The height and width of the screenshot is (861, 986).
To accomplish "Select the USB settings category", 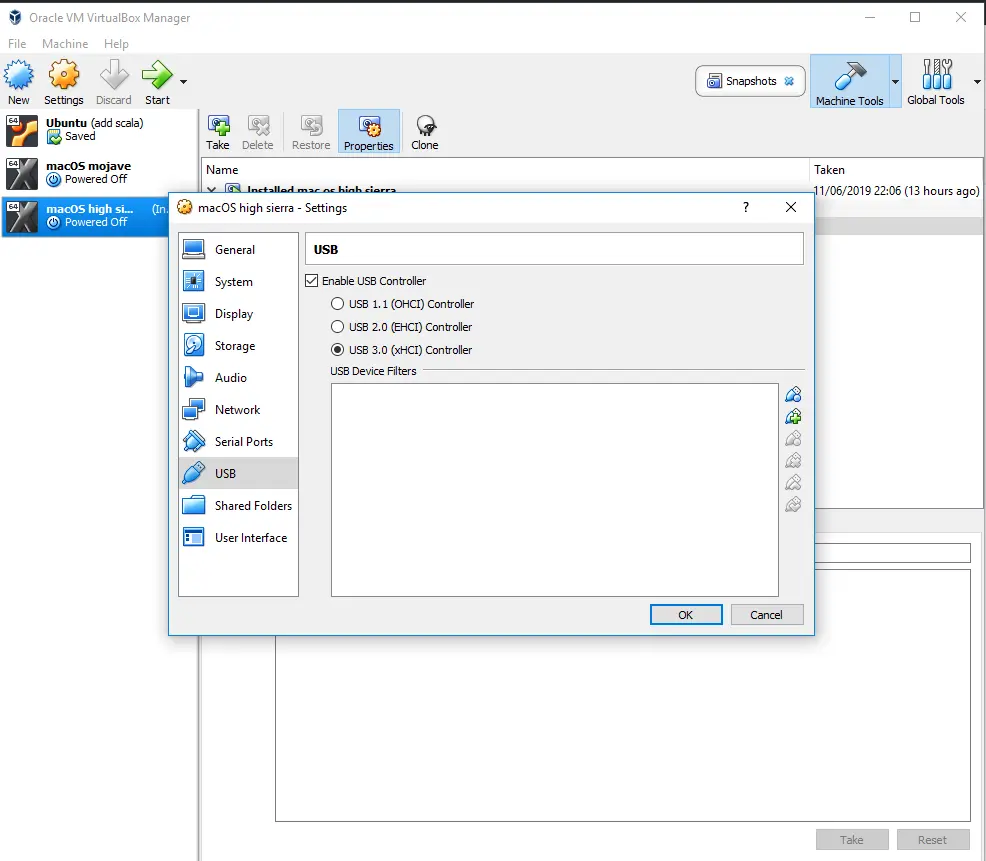I will point(238,474).
